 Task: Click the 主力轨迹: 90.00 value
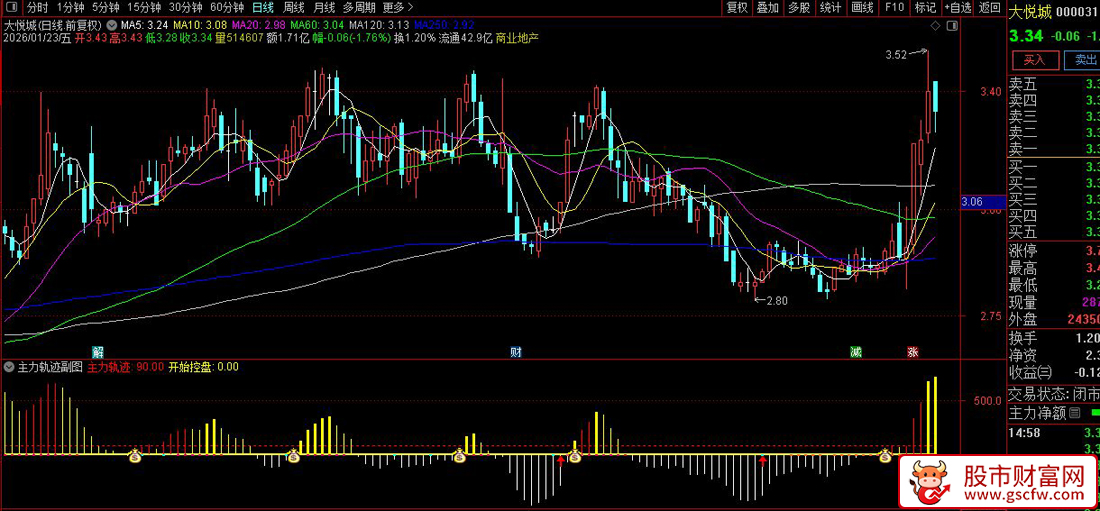pyautogui.click(x=126, y=366)
